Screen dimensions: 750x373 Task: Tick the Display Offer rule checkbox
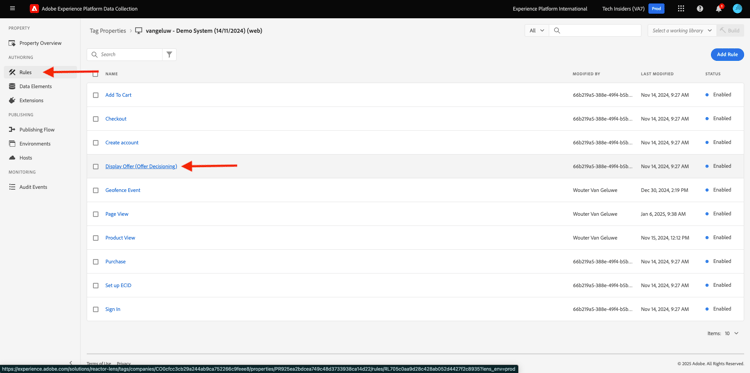click(x=96, y=166)
